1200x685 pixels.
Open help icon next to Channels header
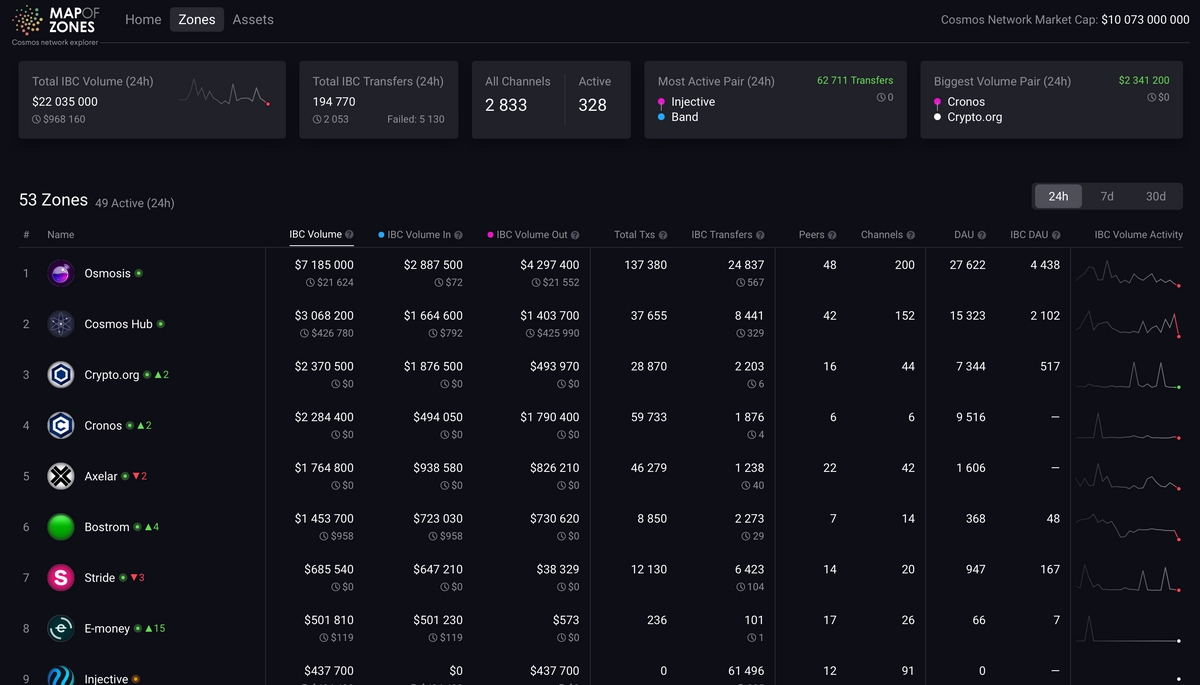pyautogui.click(x=911, y=235)
